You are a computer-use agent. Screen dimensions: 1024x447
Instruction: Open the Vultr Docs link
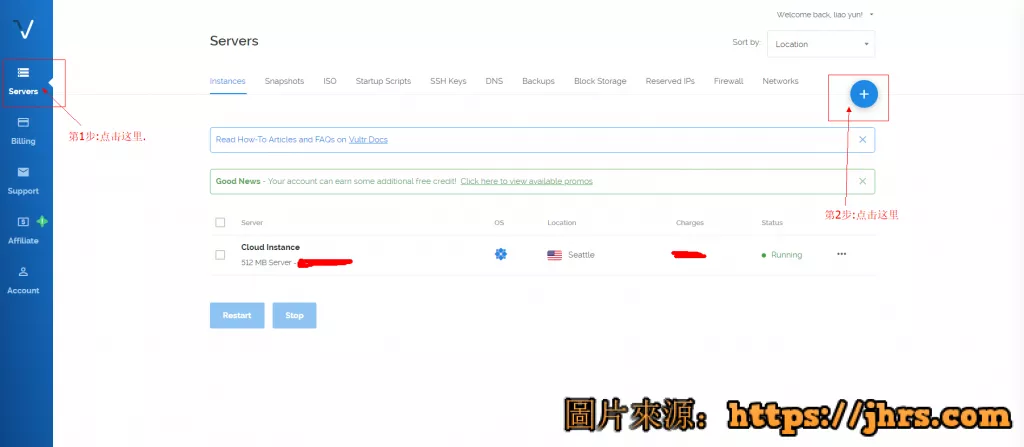pyautogui.click(x=368, y=139)
